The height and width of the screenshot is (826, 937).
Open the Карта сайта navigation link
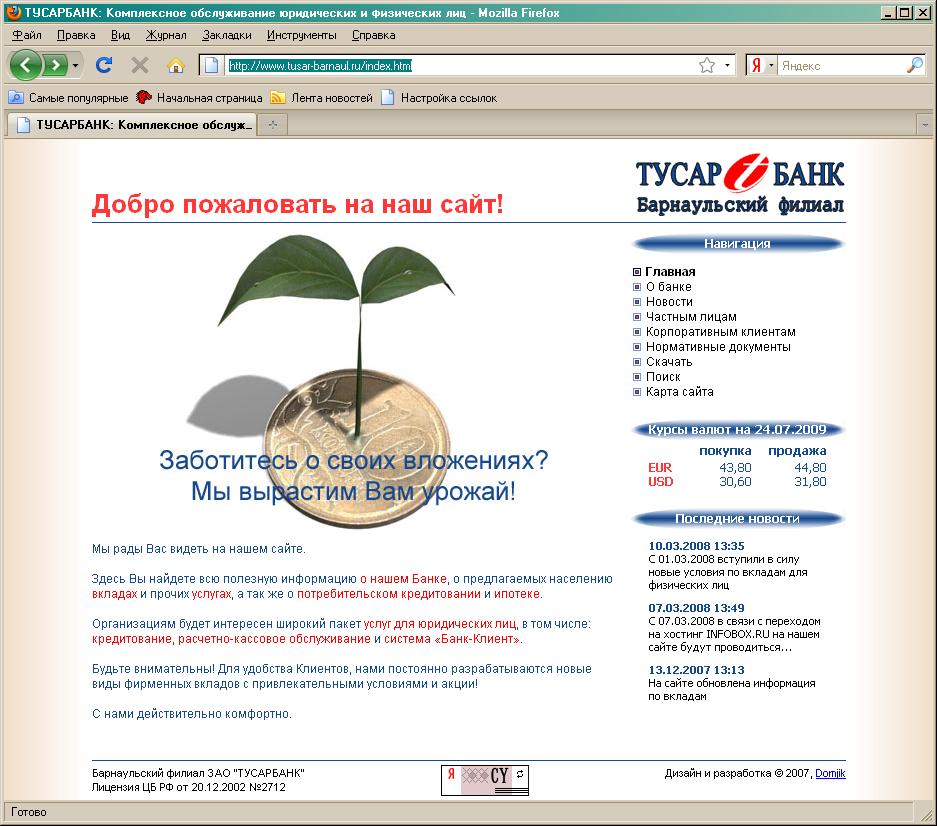click(679, 391)
